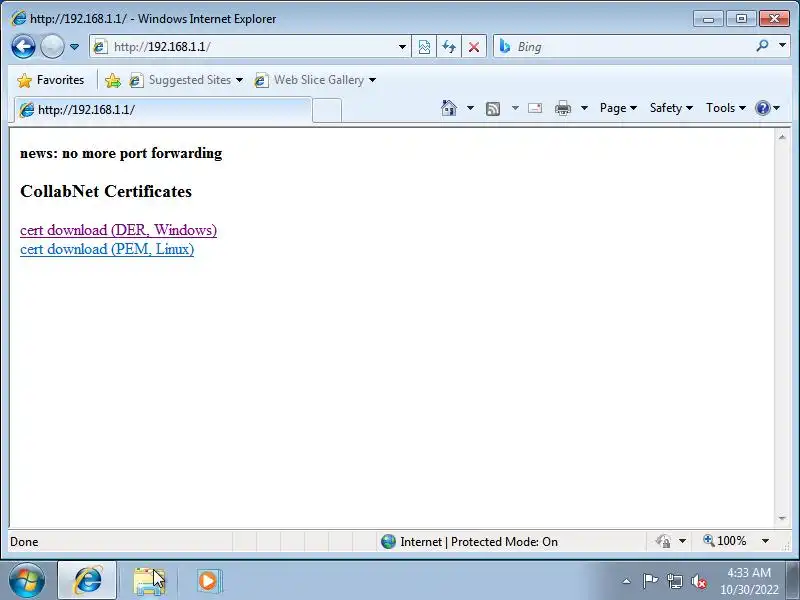Click the RSS Feeds icon

(493, 108)
